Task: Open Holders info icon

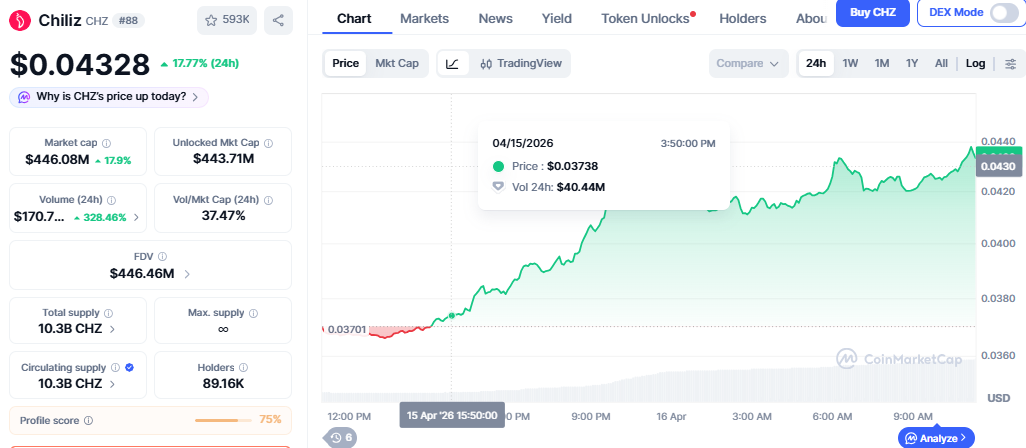Action: [243, 368]
